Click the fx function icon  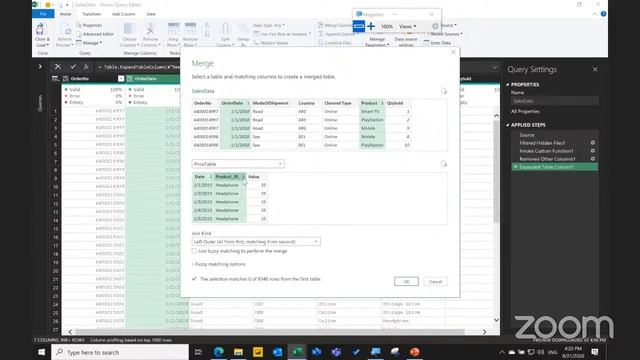86,67
